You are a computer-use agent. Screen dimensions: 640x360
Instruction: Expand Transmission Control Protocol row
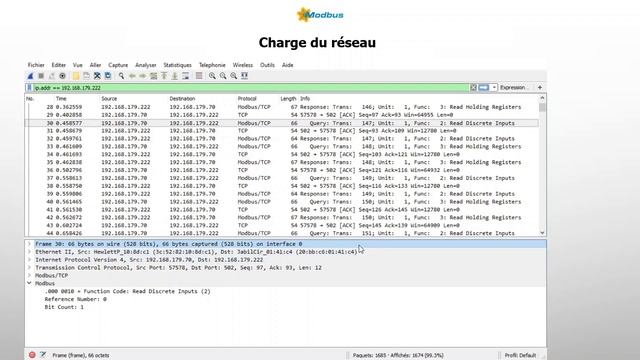click(29, 268)
